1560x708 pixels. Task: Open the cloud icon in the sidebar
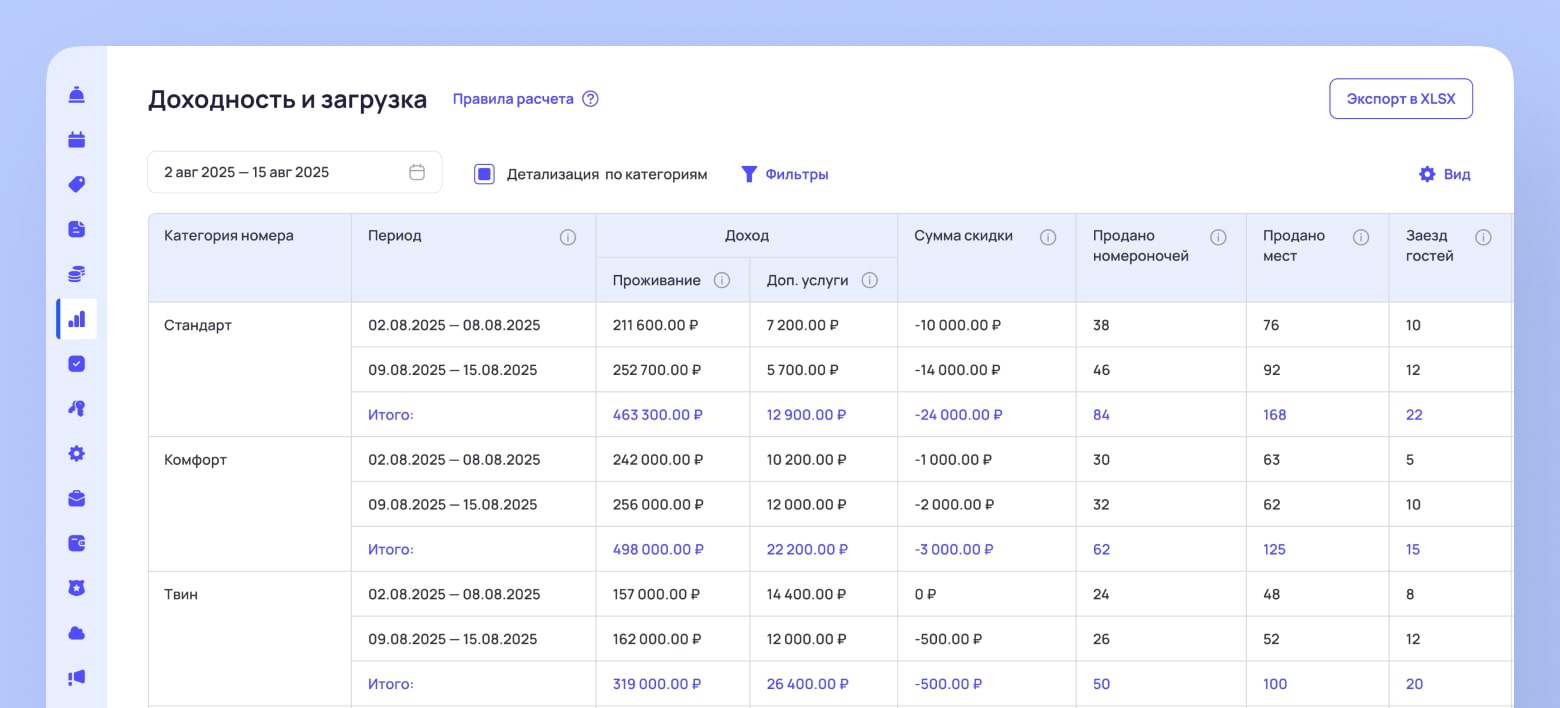coord(76,633)
